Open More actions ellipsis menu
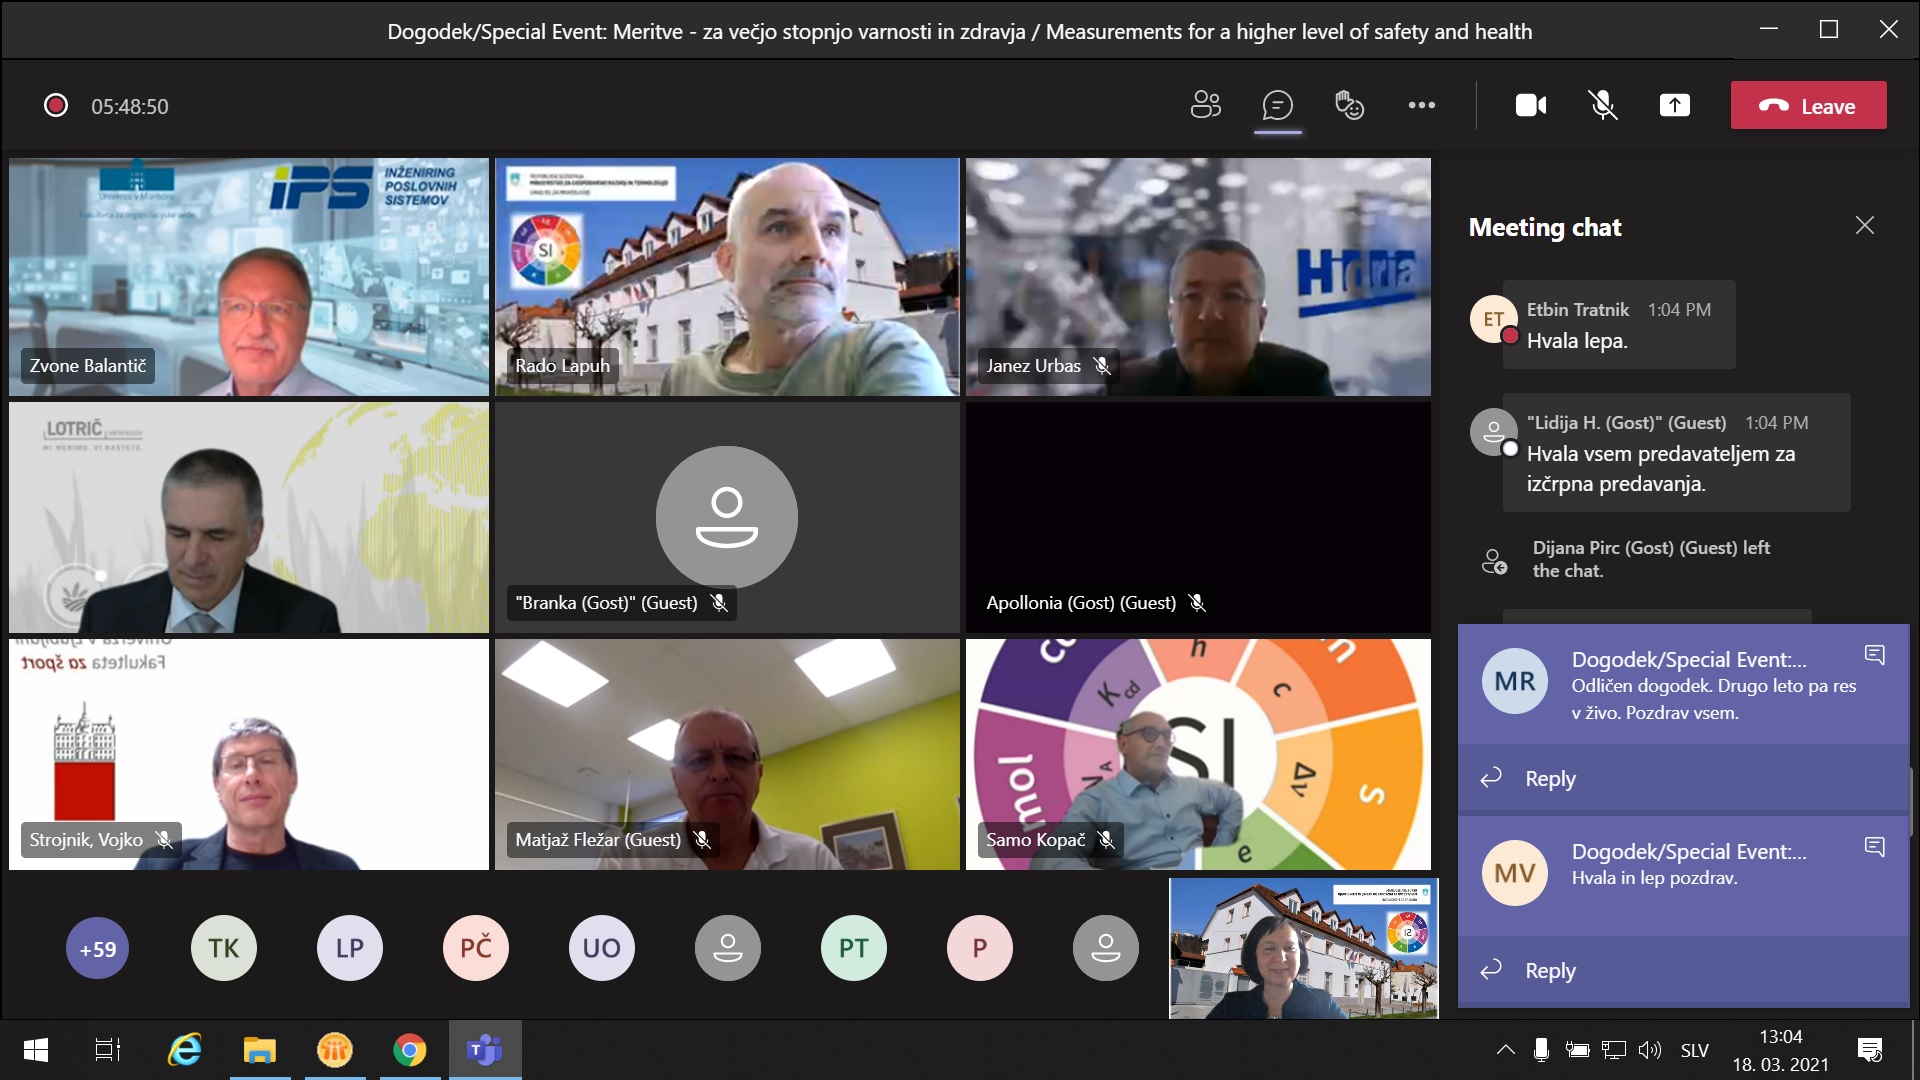The image size is (1920, 1080). pyautogui.click(x=1421, y=105)
